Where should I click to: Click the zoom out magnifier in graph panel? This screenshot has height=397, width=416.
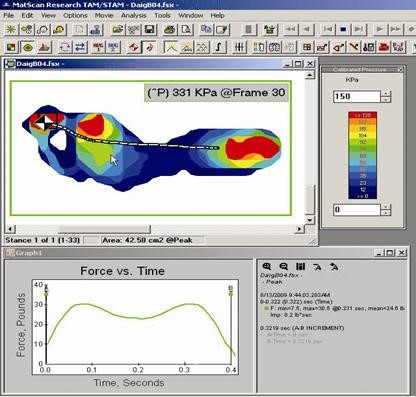284,266
